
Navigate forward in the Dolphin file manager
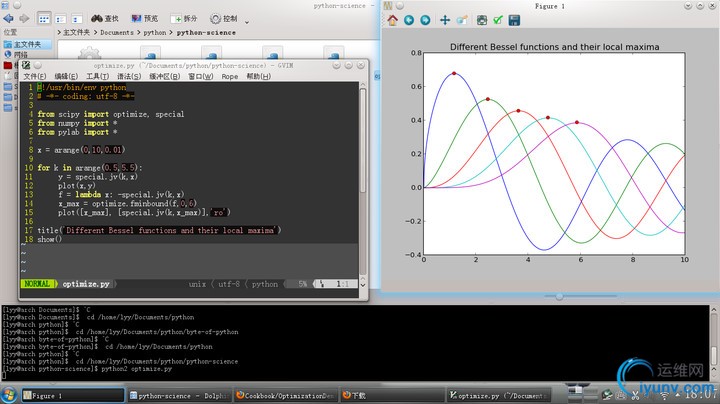[24, 18]
